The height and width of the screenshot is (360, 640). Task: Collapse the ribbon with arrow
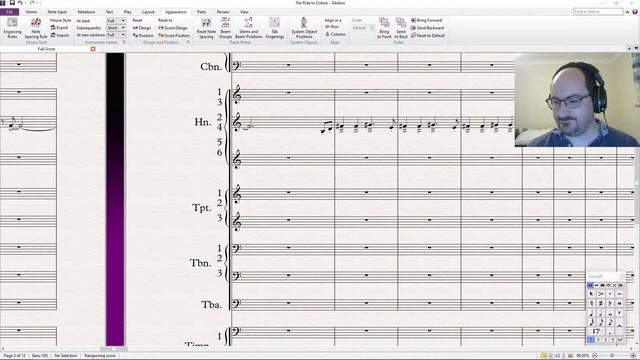pyautogui.click(x=628, y=12)
